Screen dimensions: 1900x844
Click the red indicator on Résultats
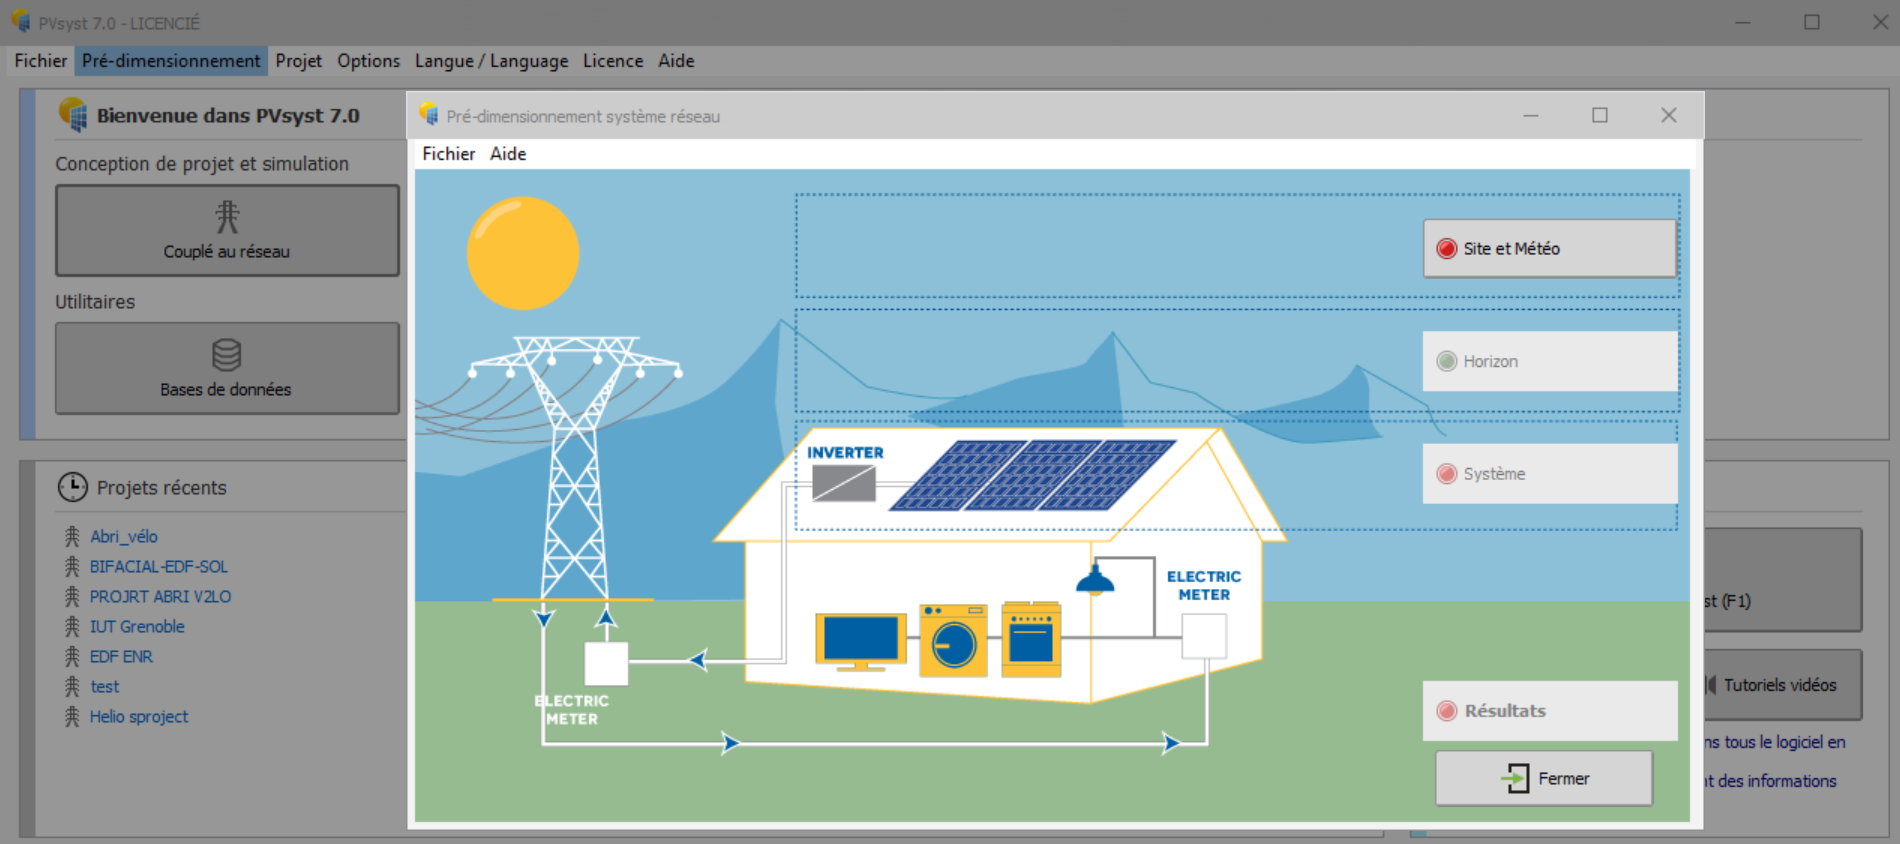pos(1446,711)
